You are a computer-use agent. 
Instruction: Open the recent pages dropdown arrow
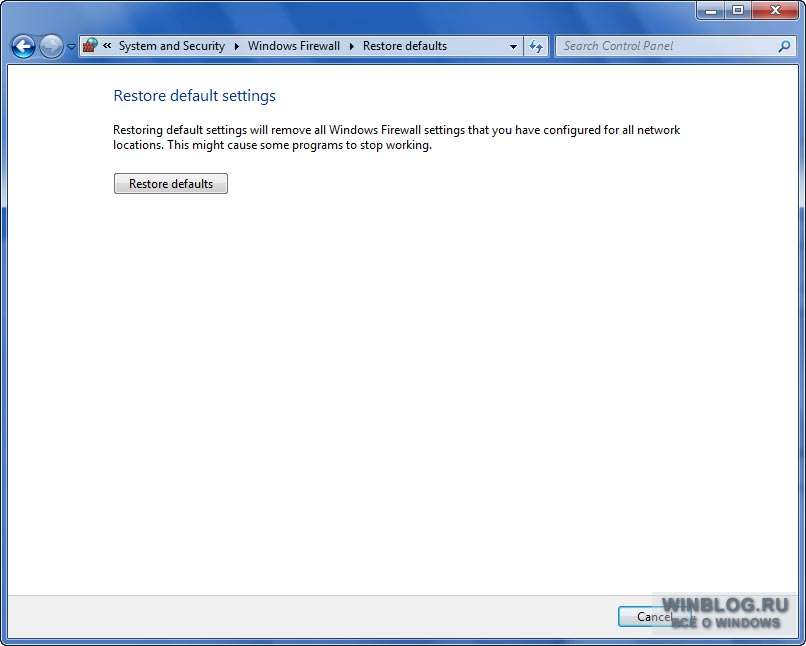(71, 47)
